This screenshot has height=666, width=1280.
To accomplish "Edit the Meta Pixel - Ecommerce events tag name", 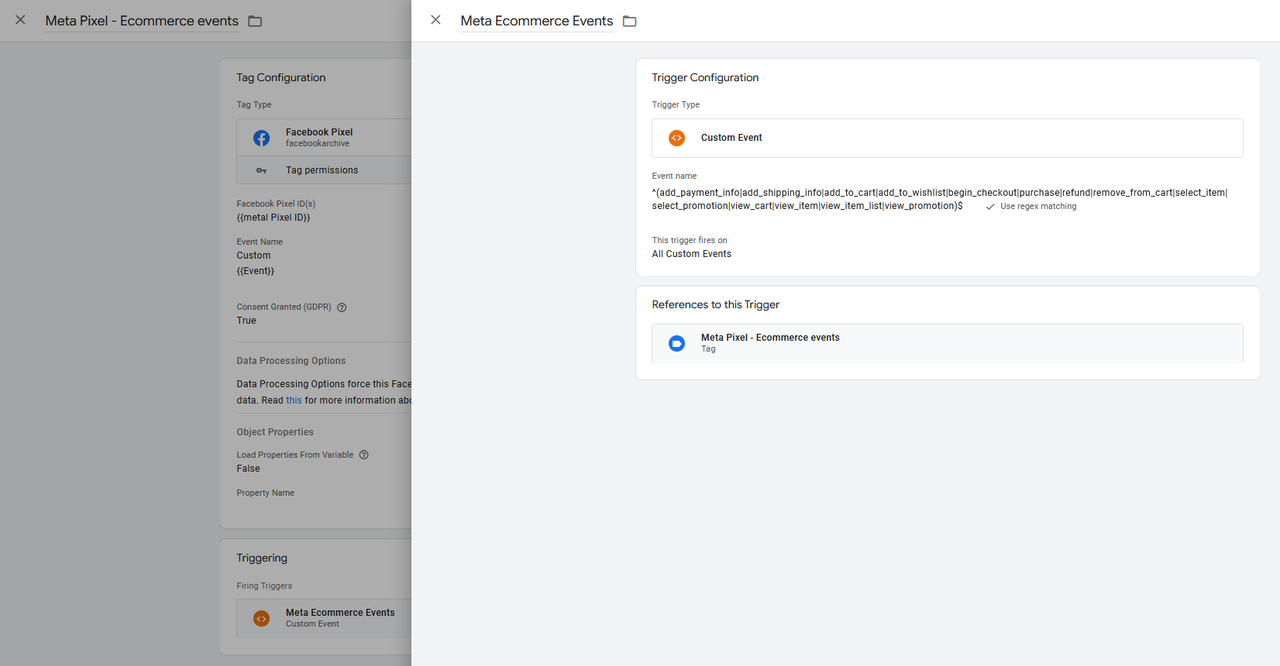I will pyautogui.click(x=142, y=21).
